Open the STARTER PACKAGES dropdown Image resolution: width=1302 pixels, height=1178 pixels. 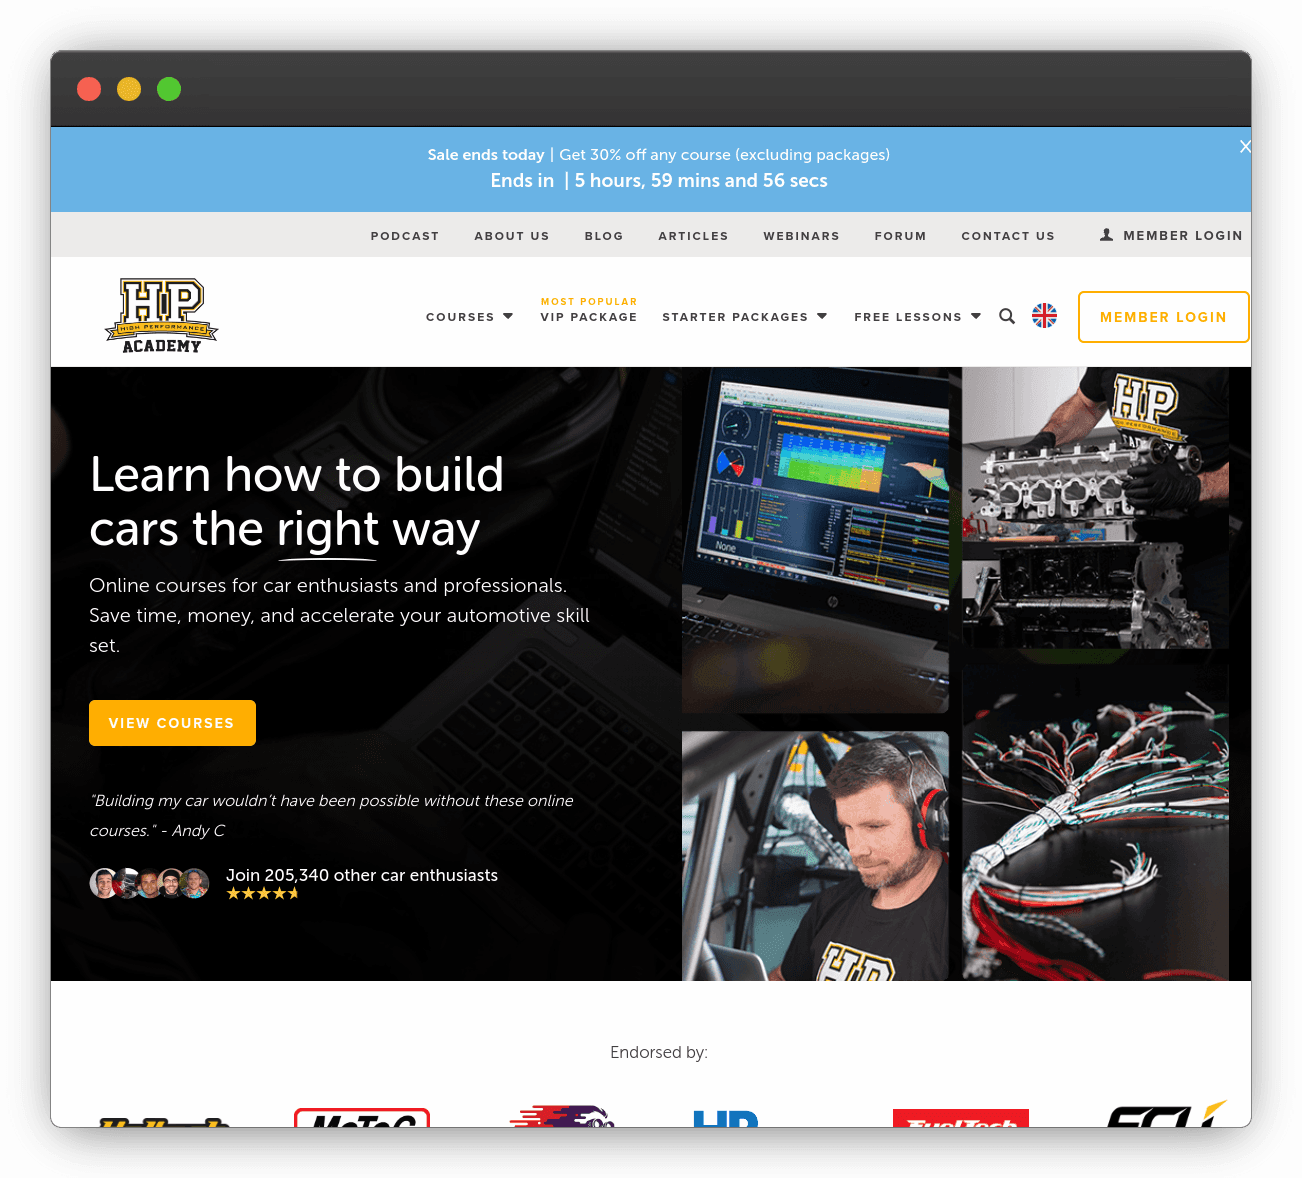(744, 316)
